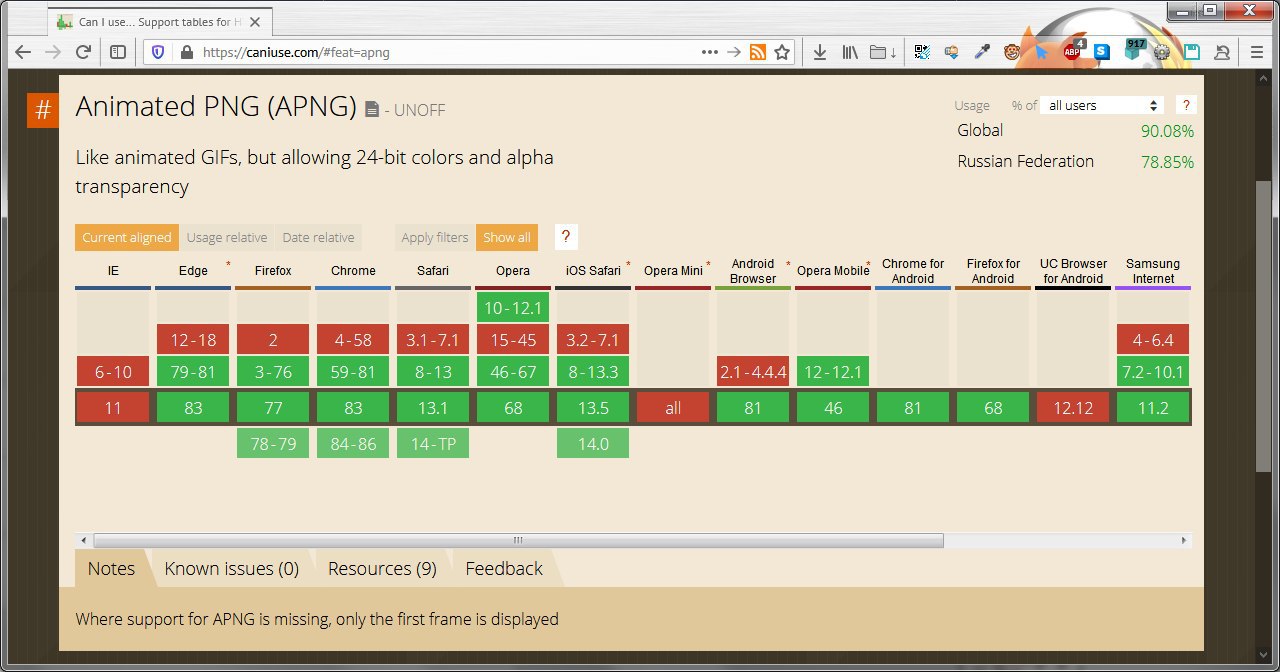Reload the caniuse page
This screenshot has width=1280, height=672.
tap(83, 52)
